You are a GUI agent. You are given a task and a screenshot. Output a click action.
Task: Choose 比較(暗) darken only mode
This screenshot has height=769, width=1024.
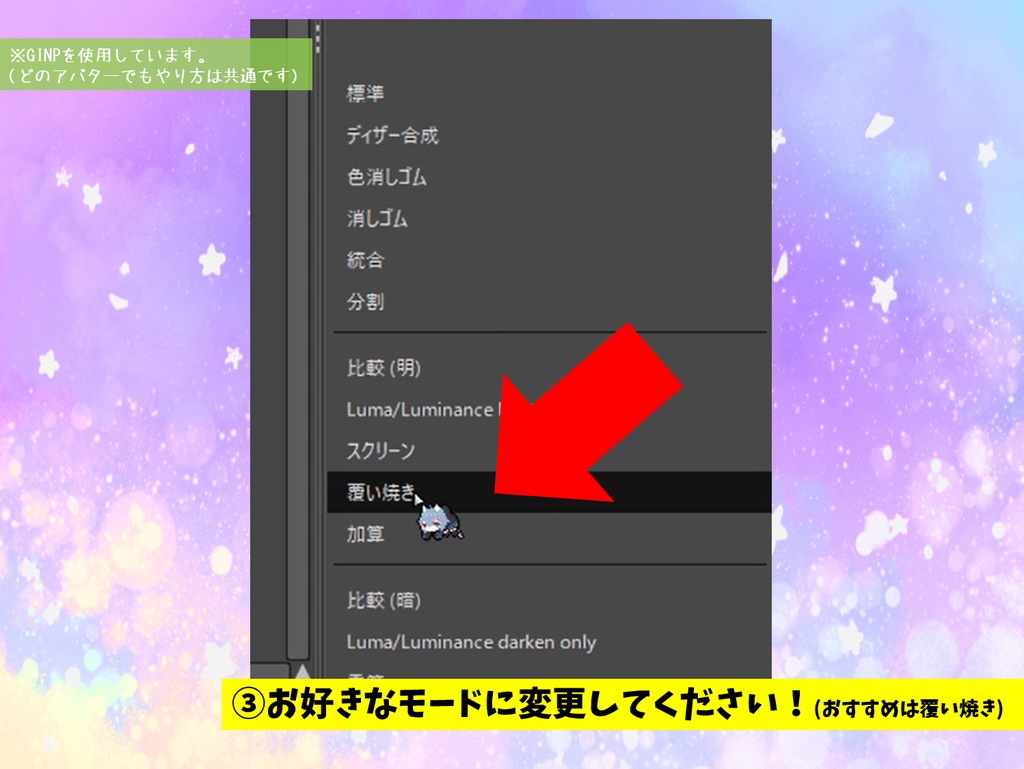coord(381,600)
